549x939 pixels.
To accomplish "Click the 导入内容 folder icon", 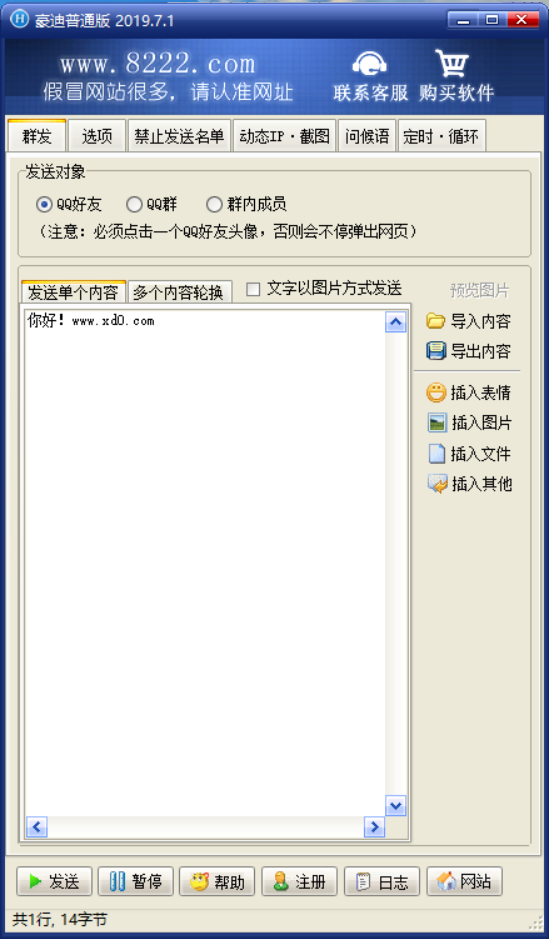I will tap(436, 321).
